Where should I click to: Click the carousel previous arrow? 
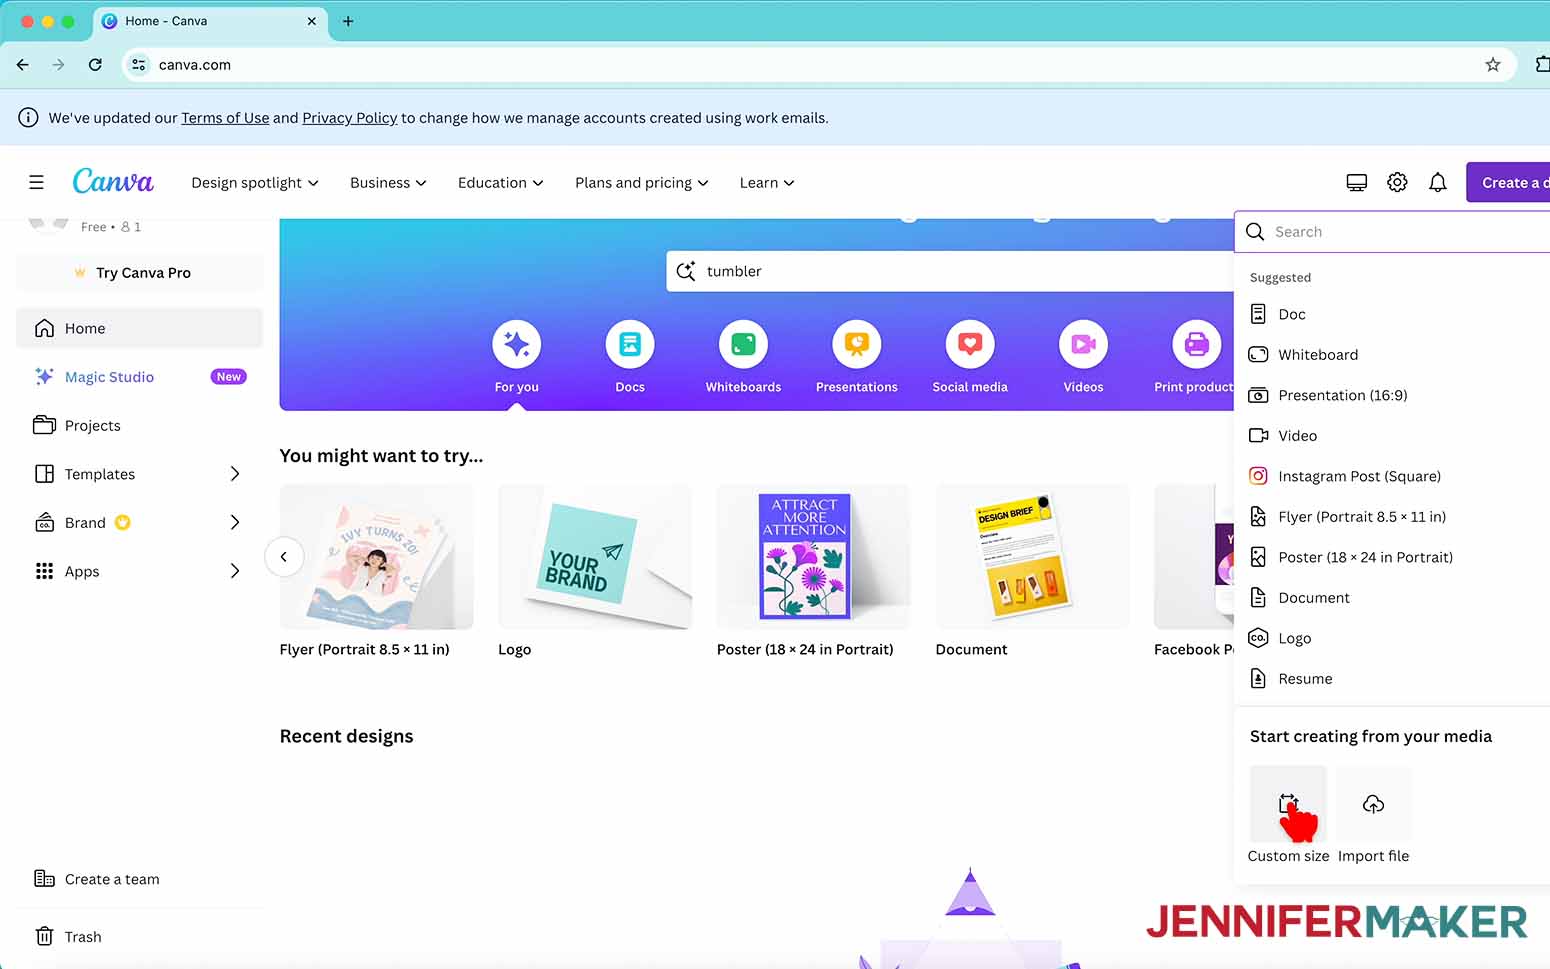coord(284,557)
